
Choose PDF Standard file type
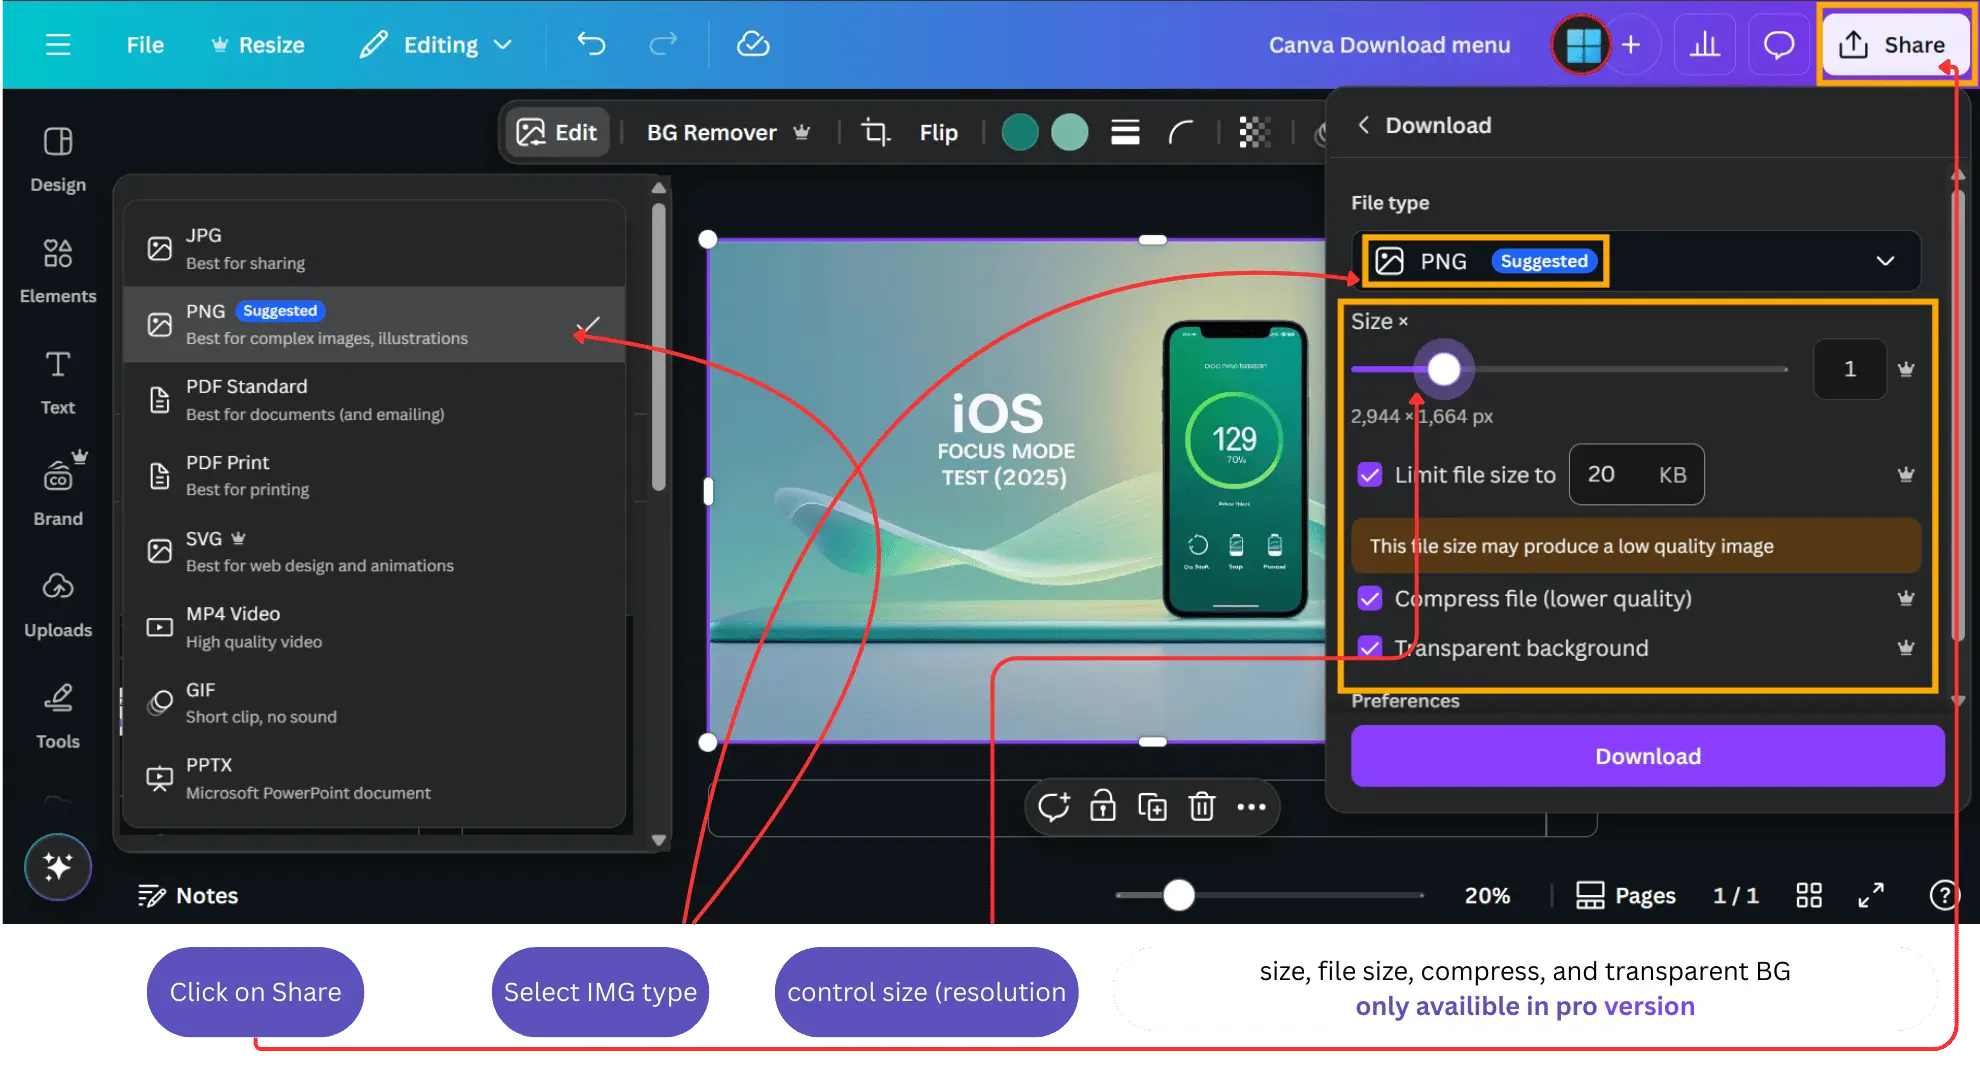(374, 400)
